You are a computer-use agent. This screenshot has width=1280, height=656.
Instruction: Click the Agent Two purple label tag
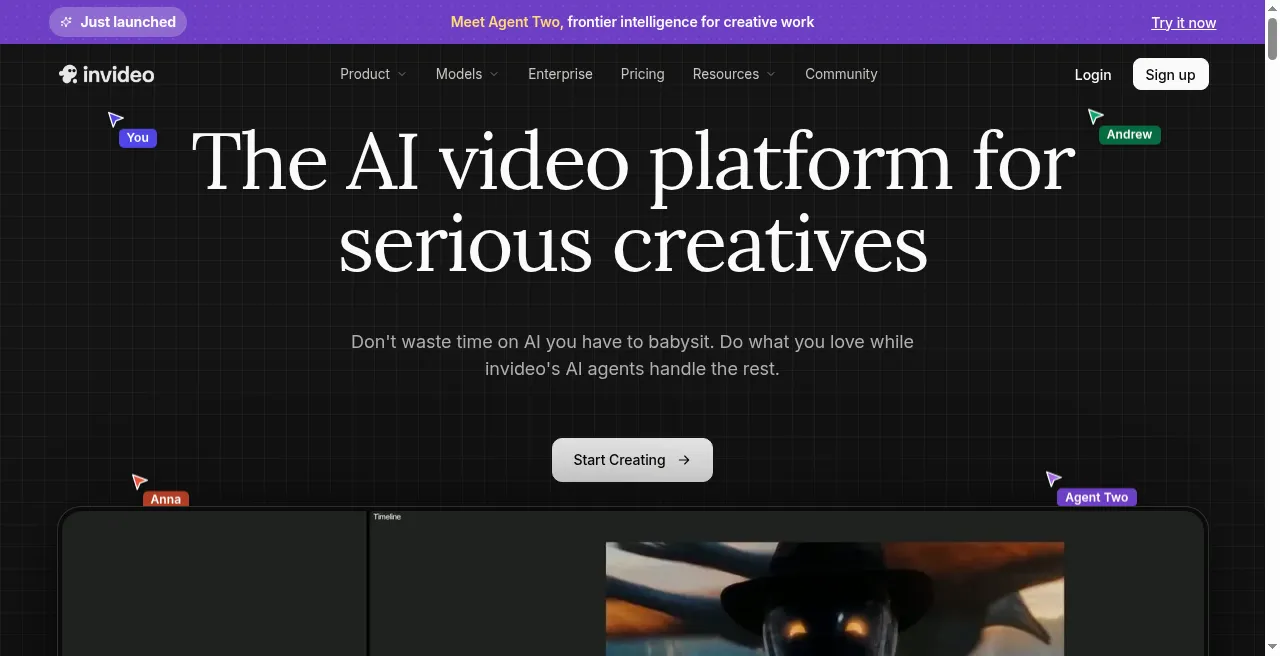1097,497
